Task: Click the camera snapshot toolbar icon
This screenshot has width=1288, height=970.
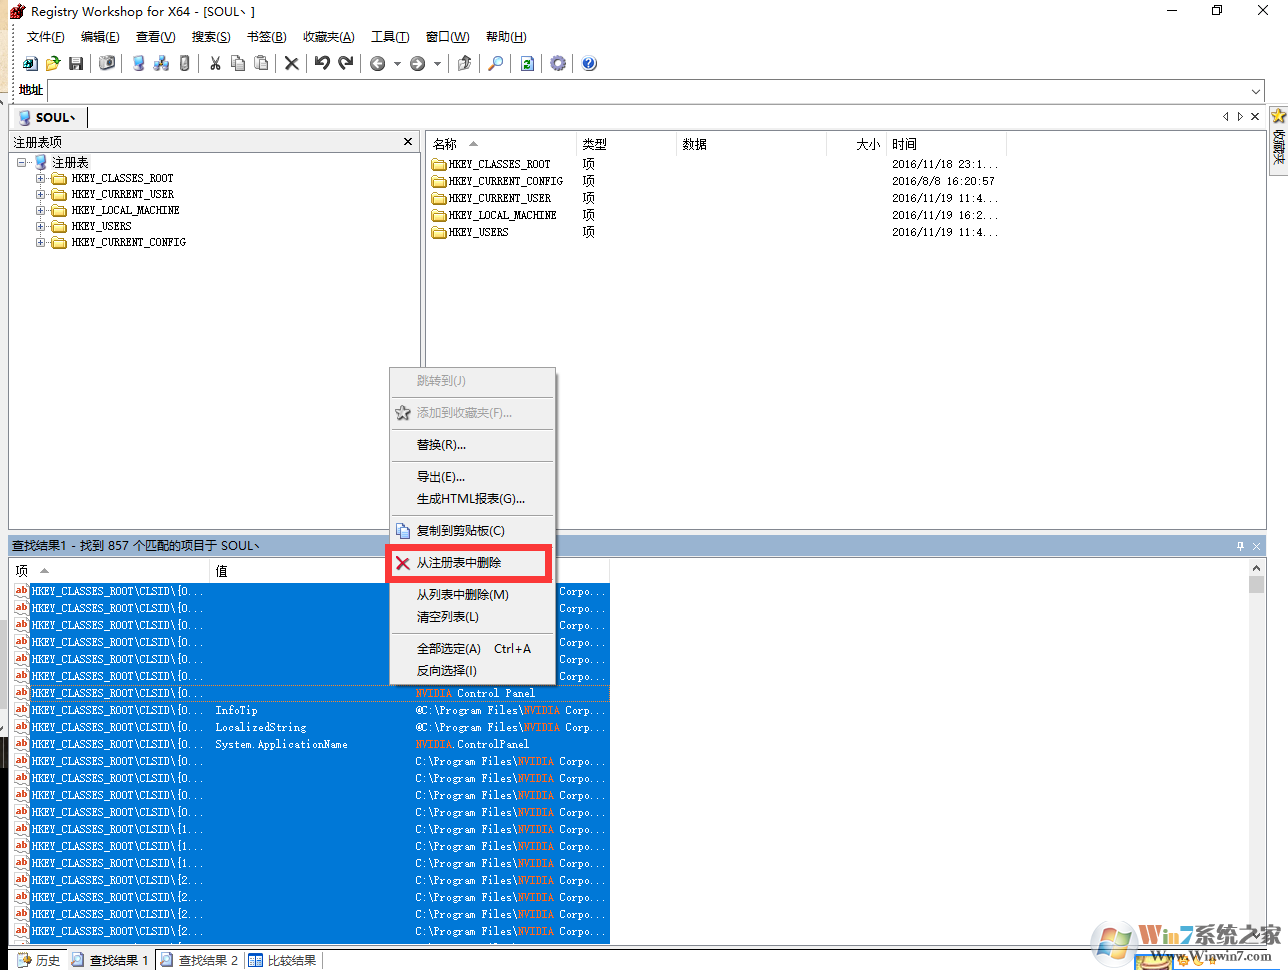Action: pyautogui.click(x=107, y=64)
